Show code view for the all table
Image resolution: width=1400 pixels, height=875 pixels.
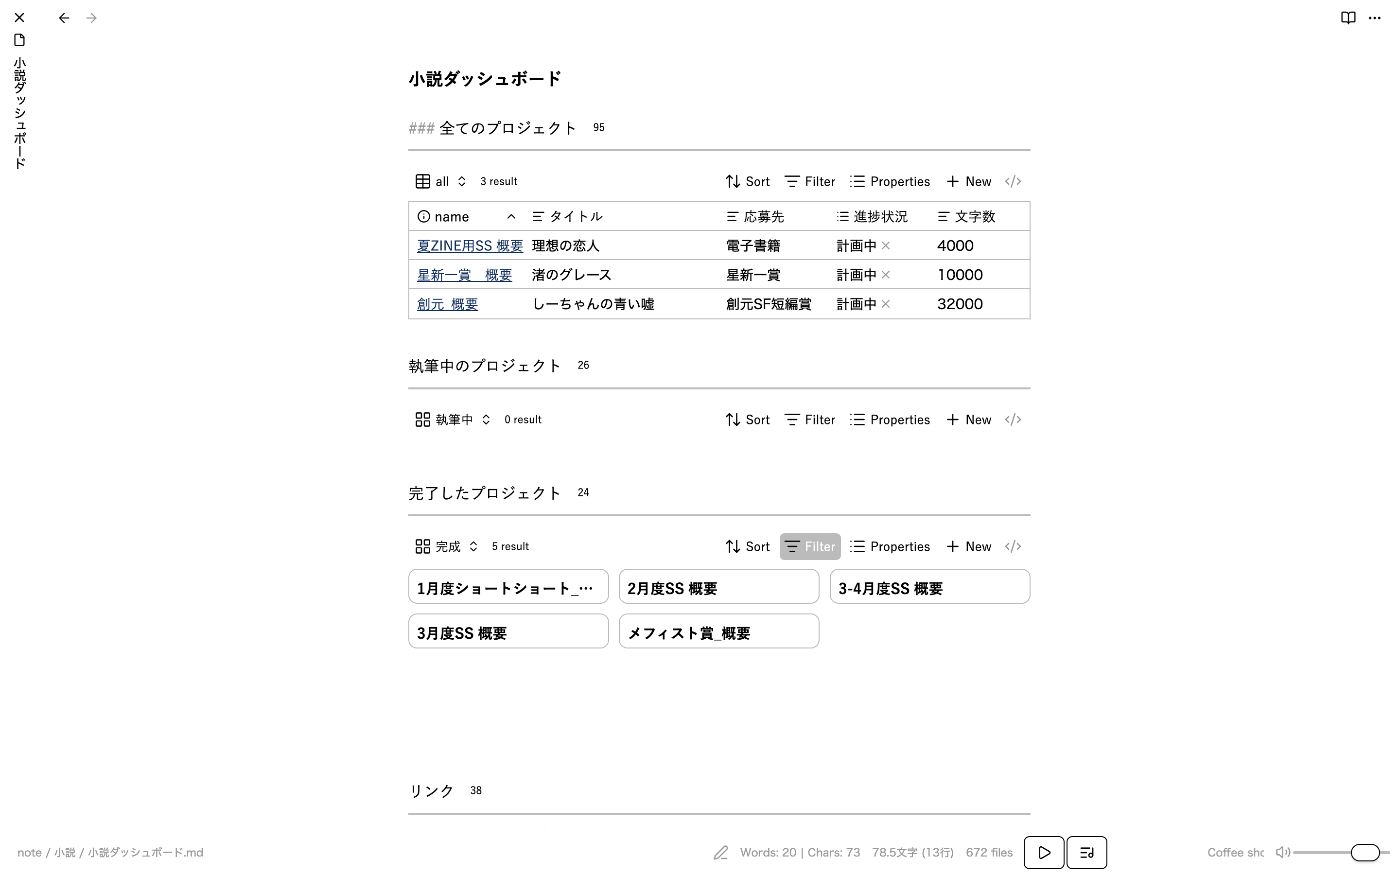click(x=1013, y=181)
